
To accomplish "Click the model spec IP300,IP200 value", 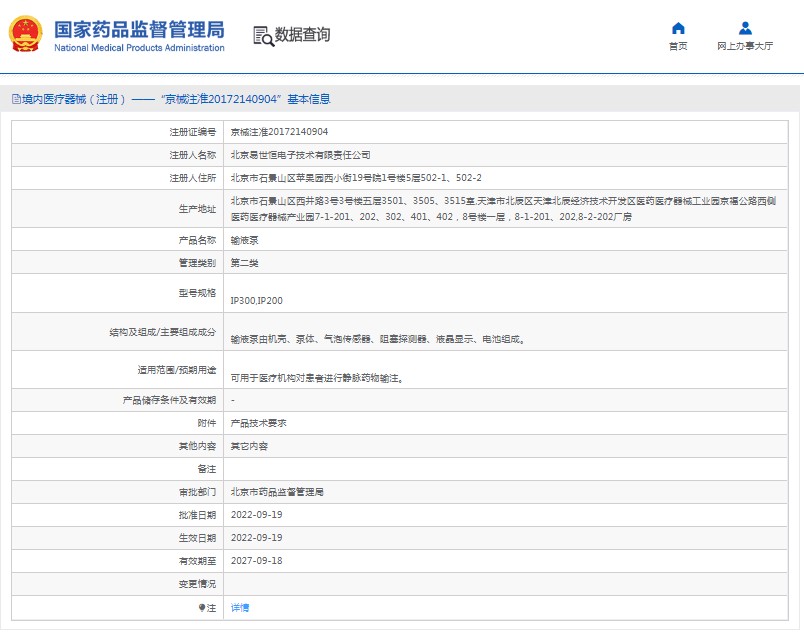I will (x=256, y=300).
